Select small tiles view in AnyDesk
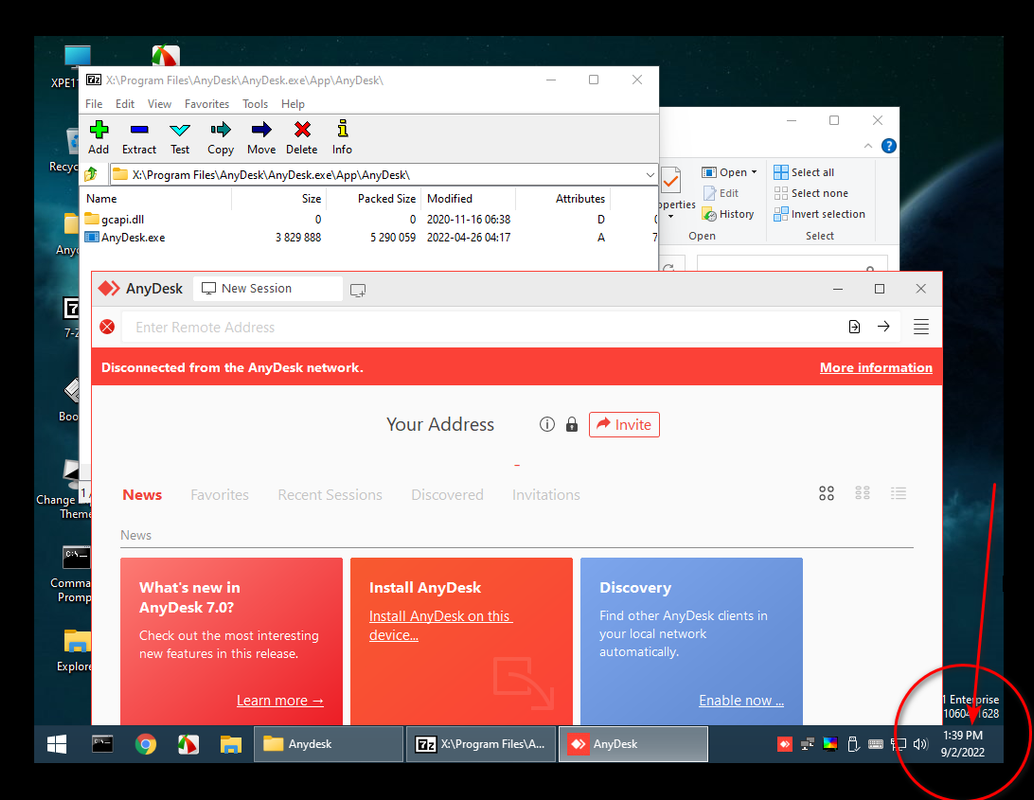 (x=862, y=493)
